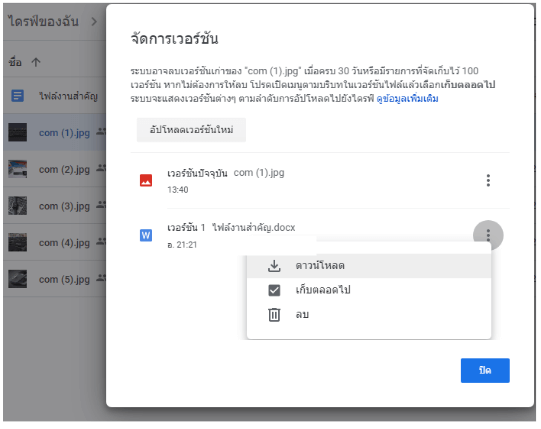Image resolution: width=541 pixels, height=429 pixels.
Task: Select the com (3).jpg file thumbnail
Action: (x=18, y=206)
